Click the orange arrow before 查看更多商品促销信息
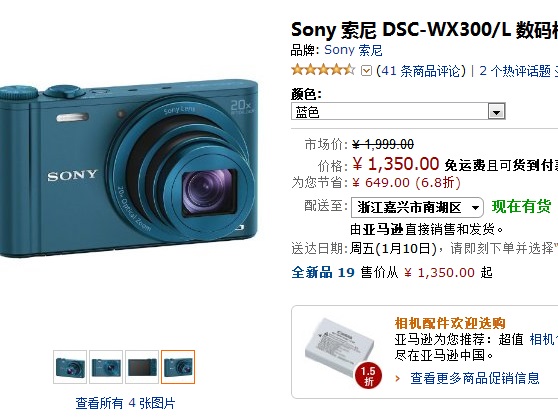558x417 pixels. tap(398, 379)
